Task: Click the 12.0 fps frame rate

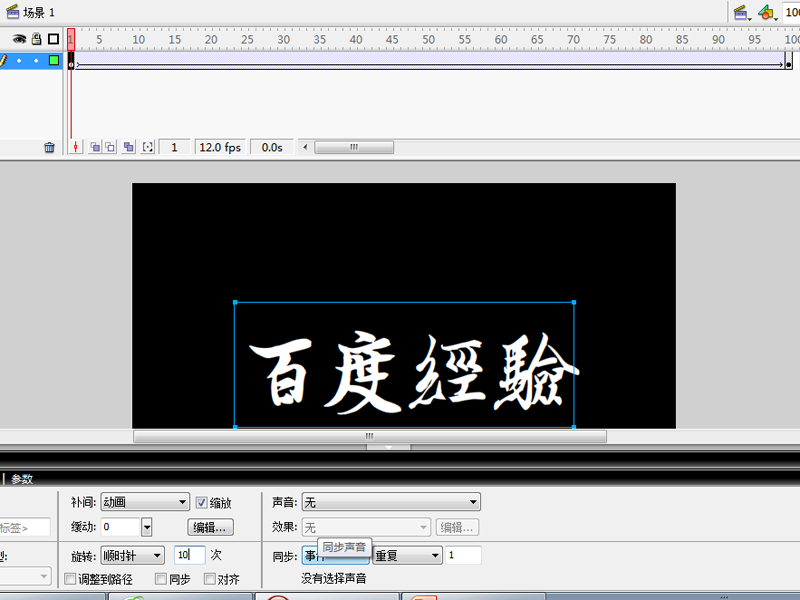Action: click(220, 147)
